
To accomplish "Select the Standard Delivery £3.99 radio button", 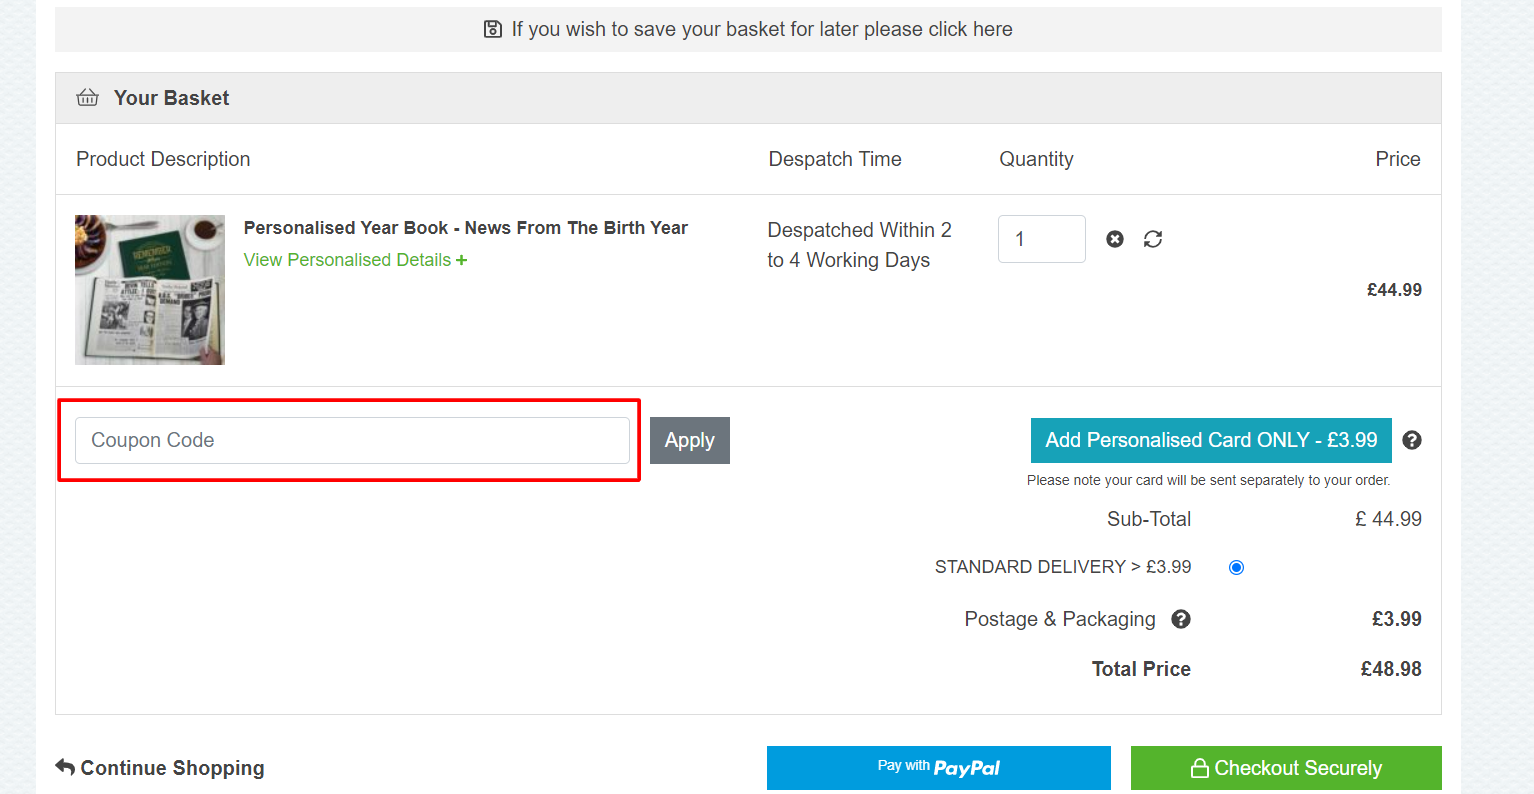I will point(1236,567).
